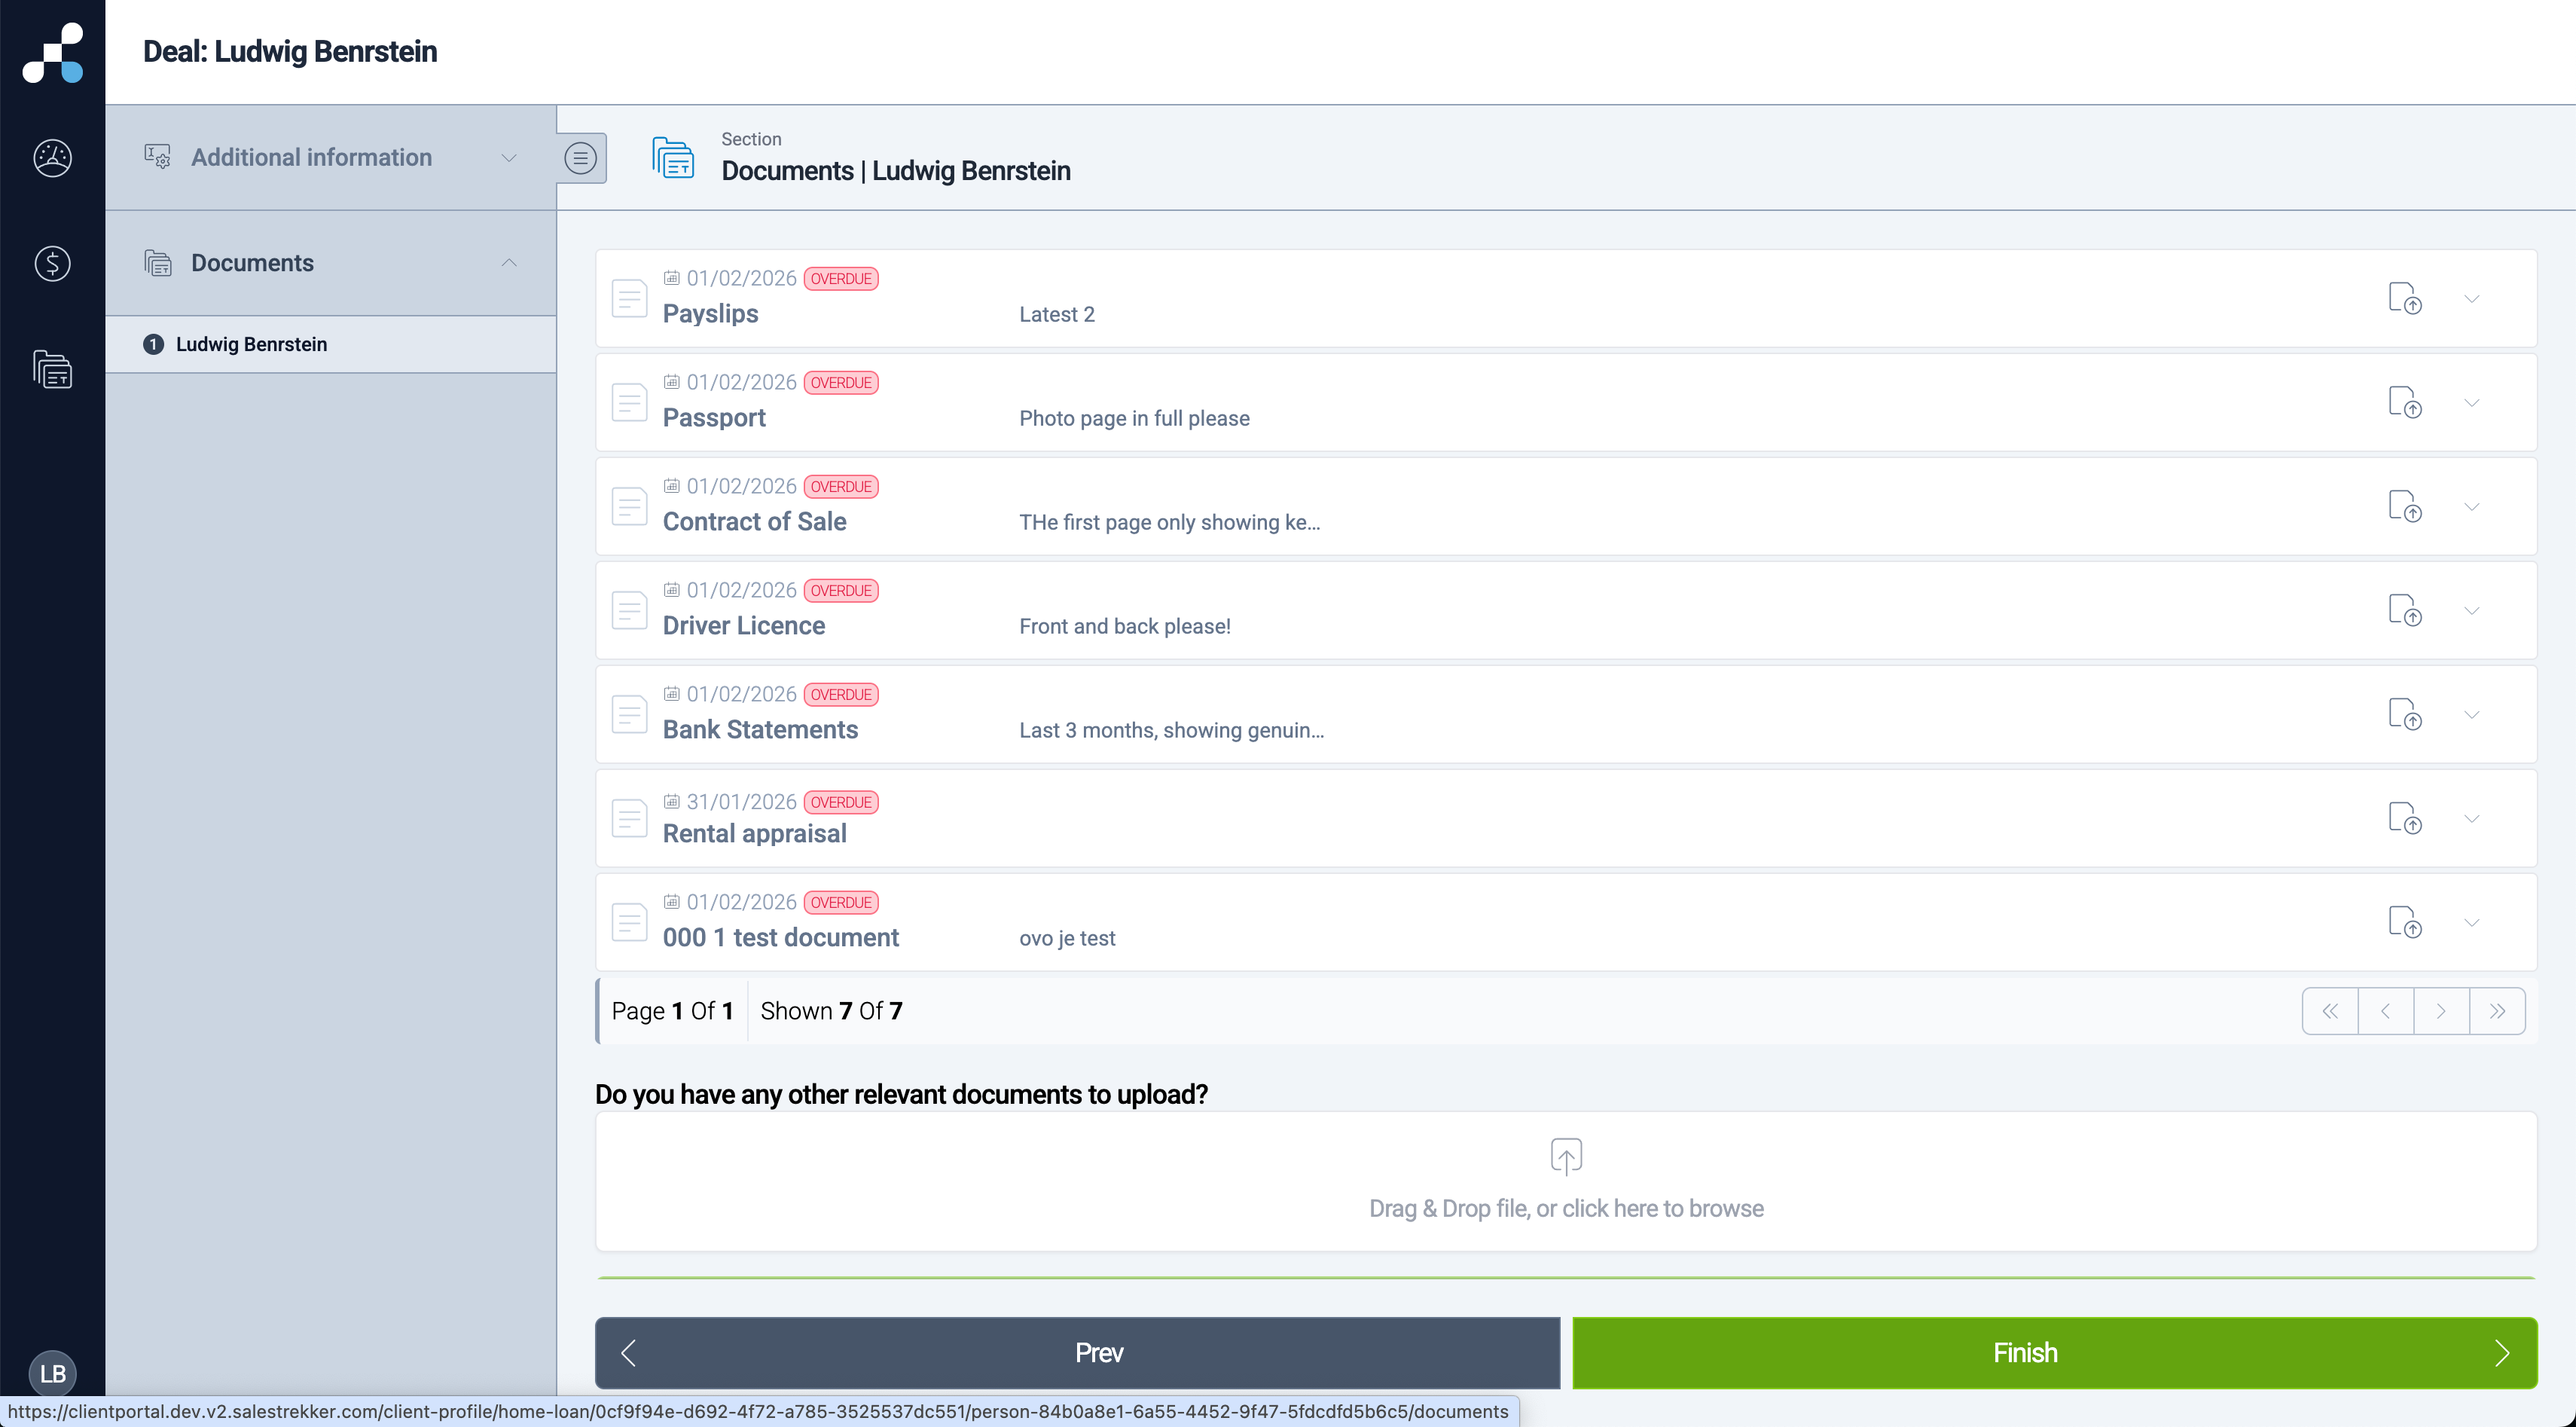Open the 000 1 test document row
The image size is (2576, 1427).
pos(780,937)
